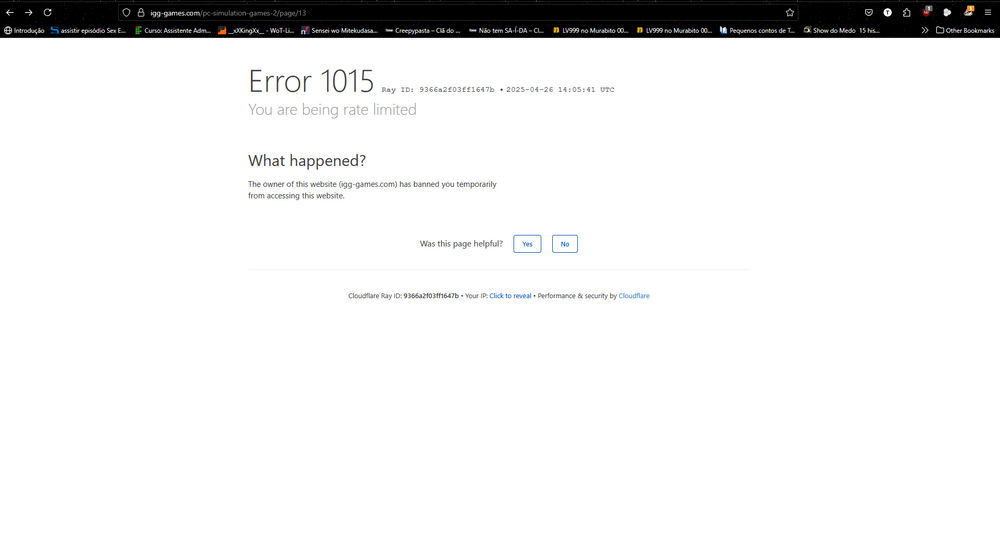Open the Other Bookmarks folder

tap(965, 30)
